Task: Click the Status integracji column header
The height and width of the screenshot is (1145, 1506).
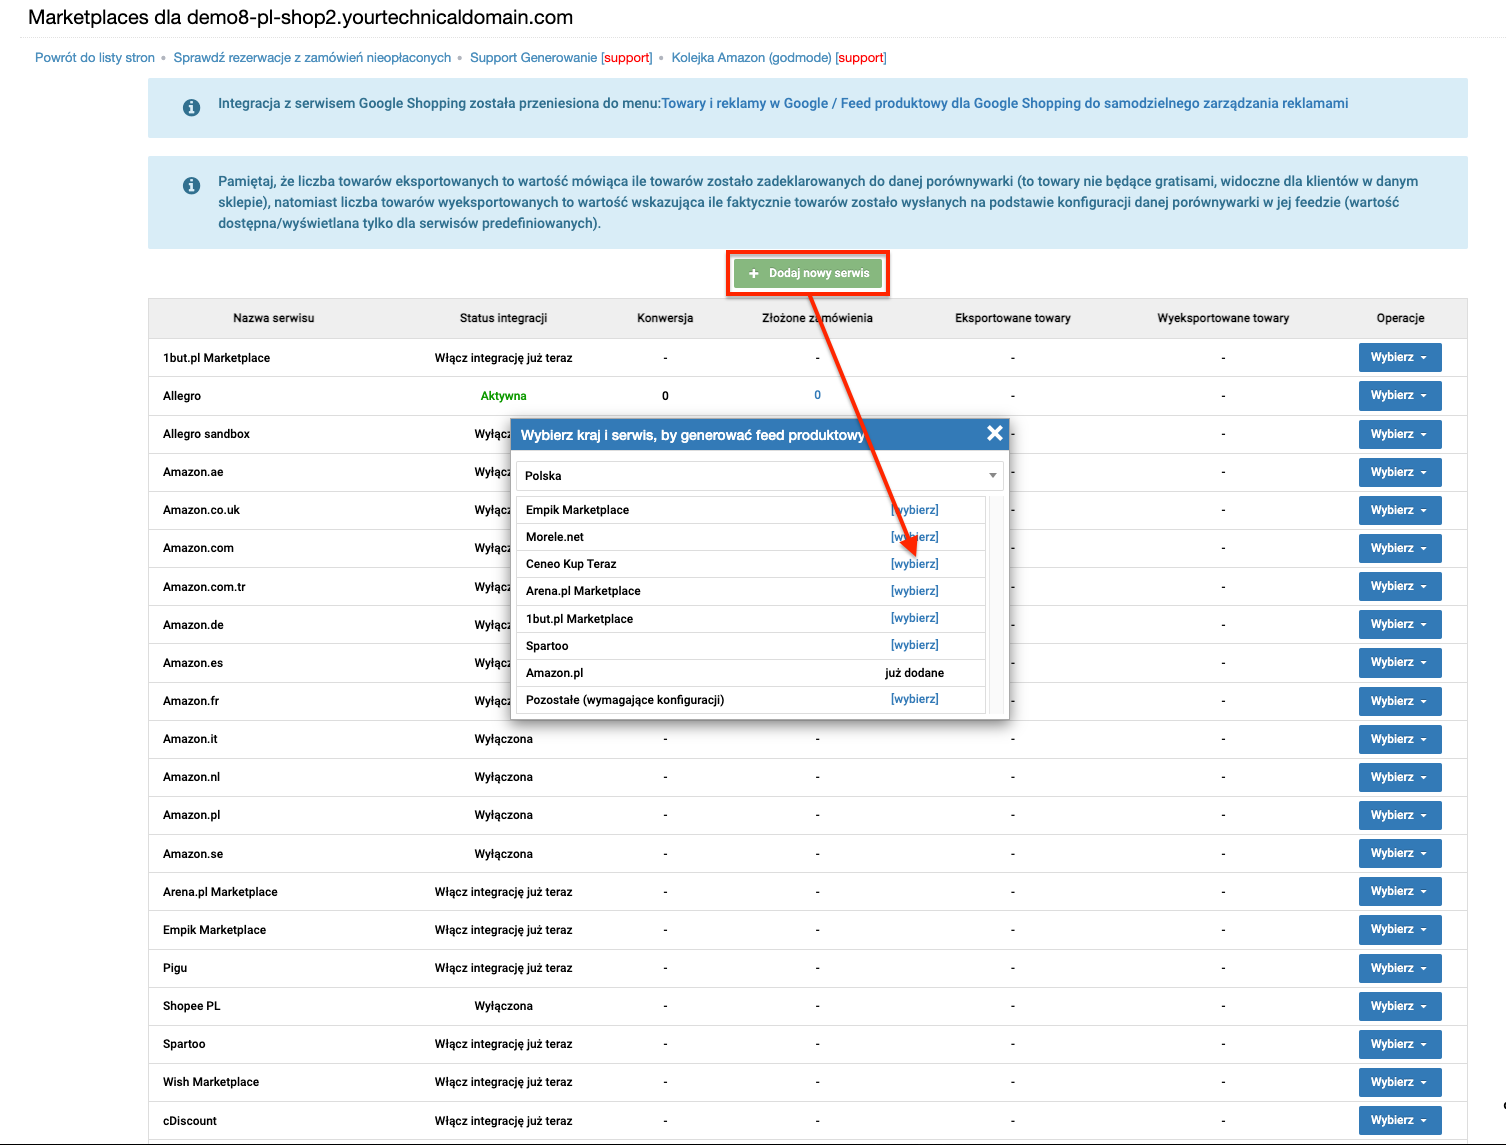Action: tap(503, 318)
